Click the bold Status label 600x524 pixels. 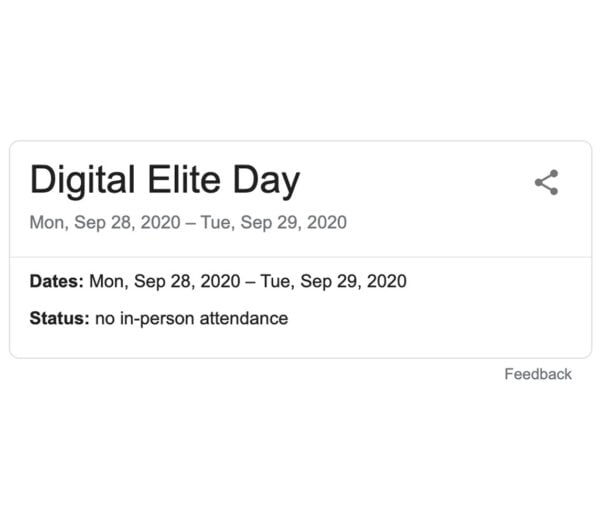[x=59, y=319]
